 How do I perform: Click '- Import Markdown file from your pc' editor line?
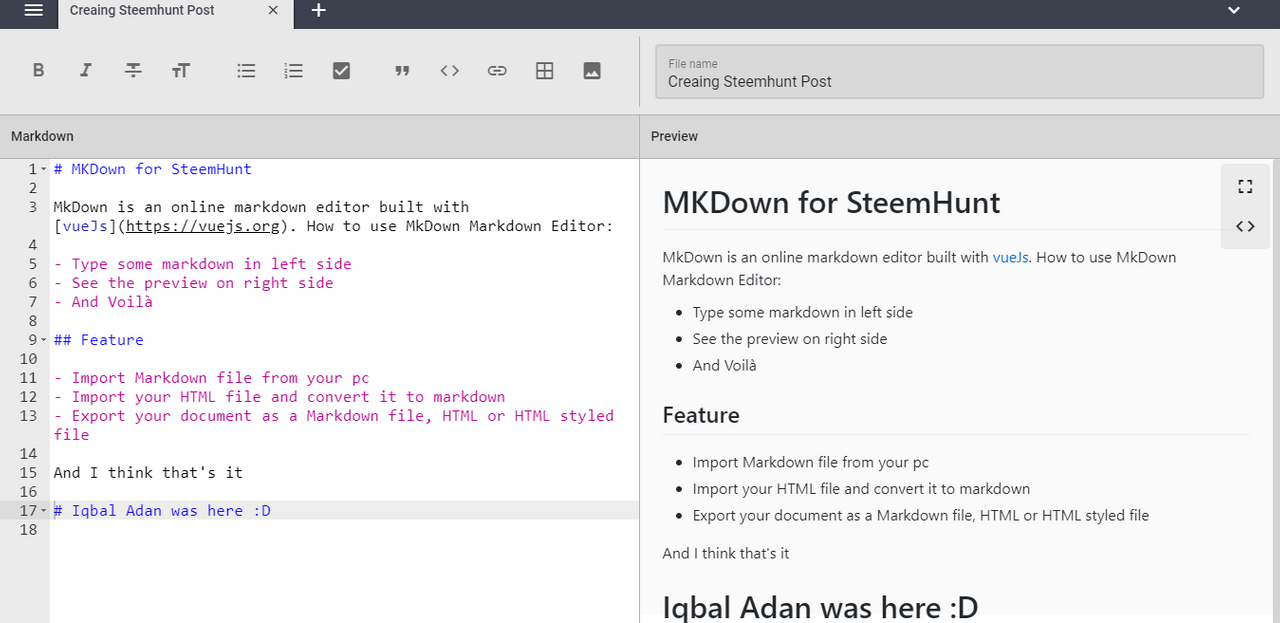[x=212, y=378]
